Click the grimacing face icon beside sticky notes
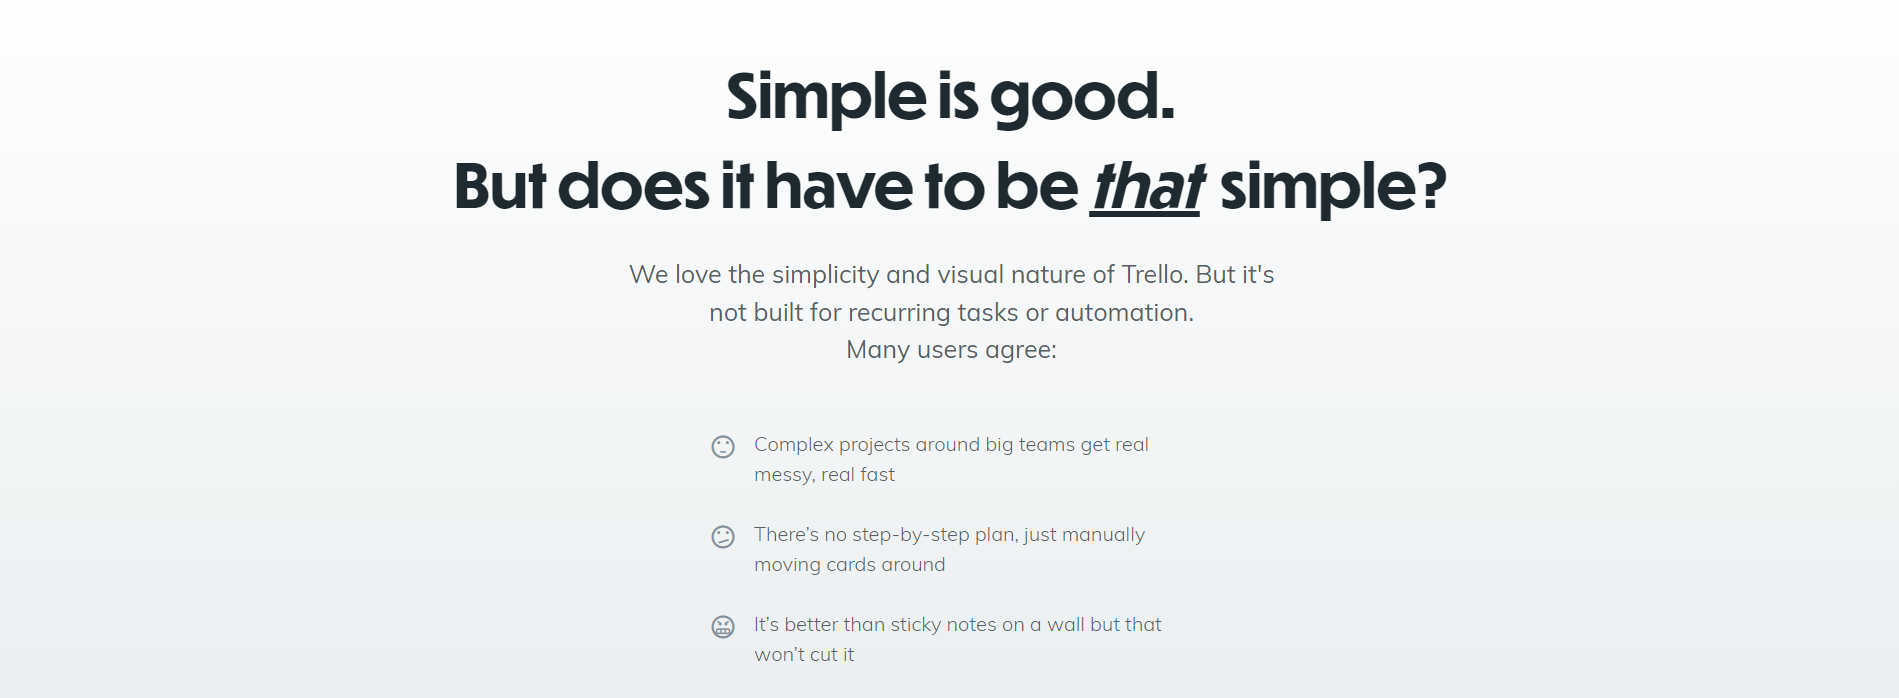Viewport: 1899px width, 698px height. 723,627
